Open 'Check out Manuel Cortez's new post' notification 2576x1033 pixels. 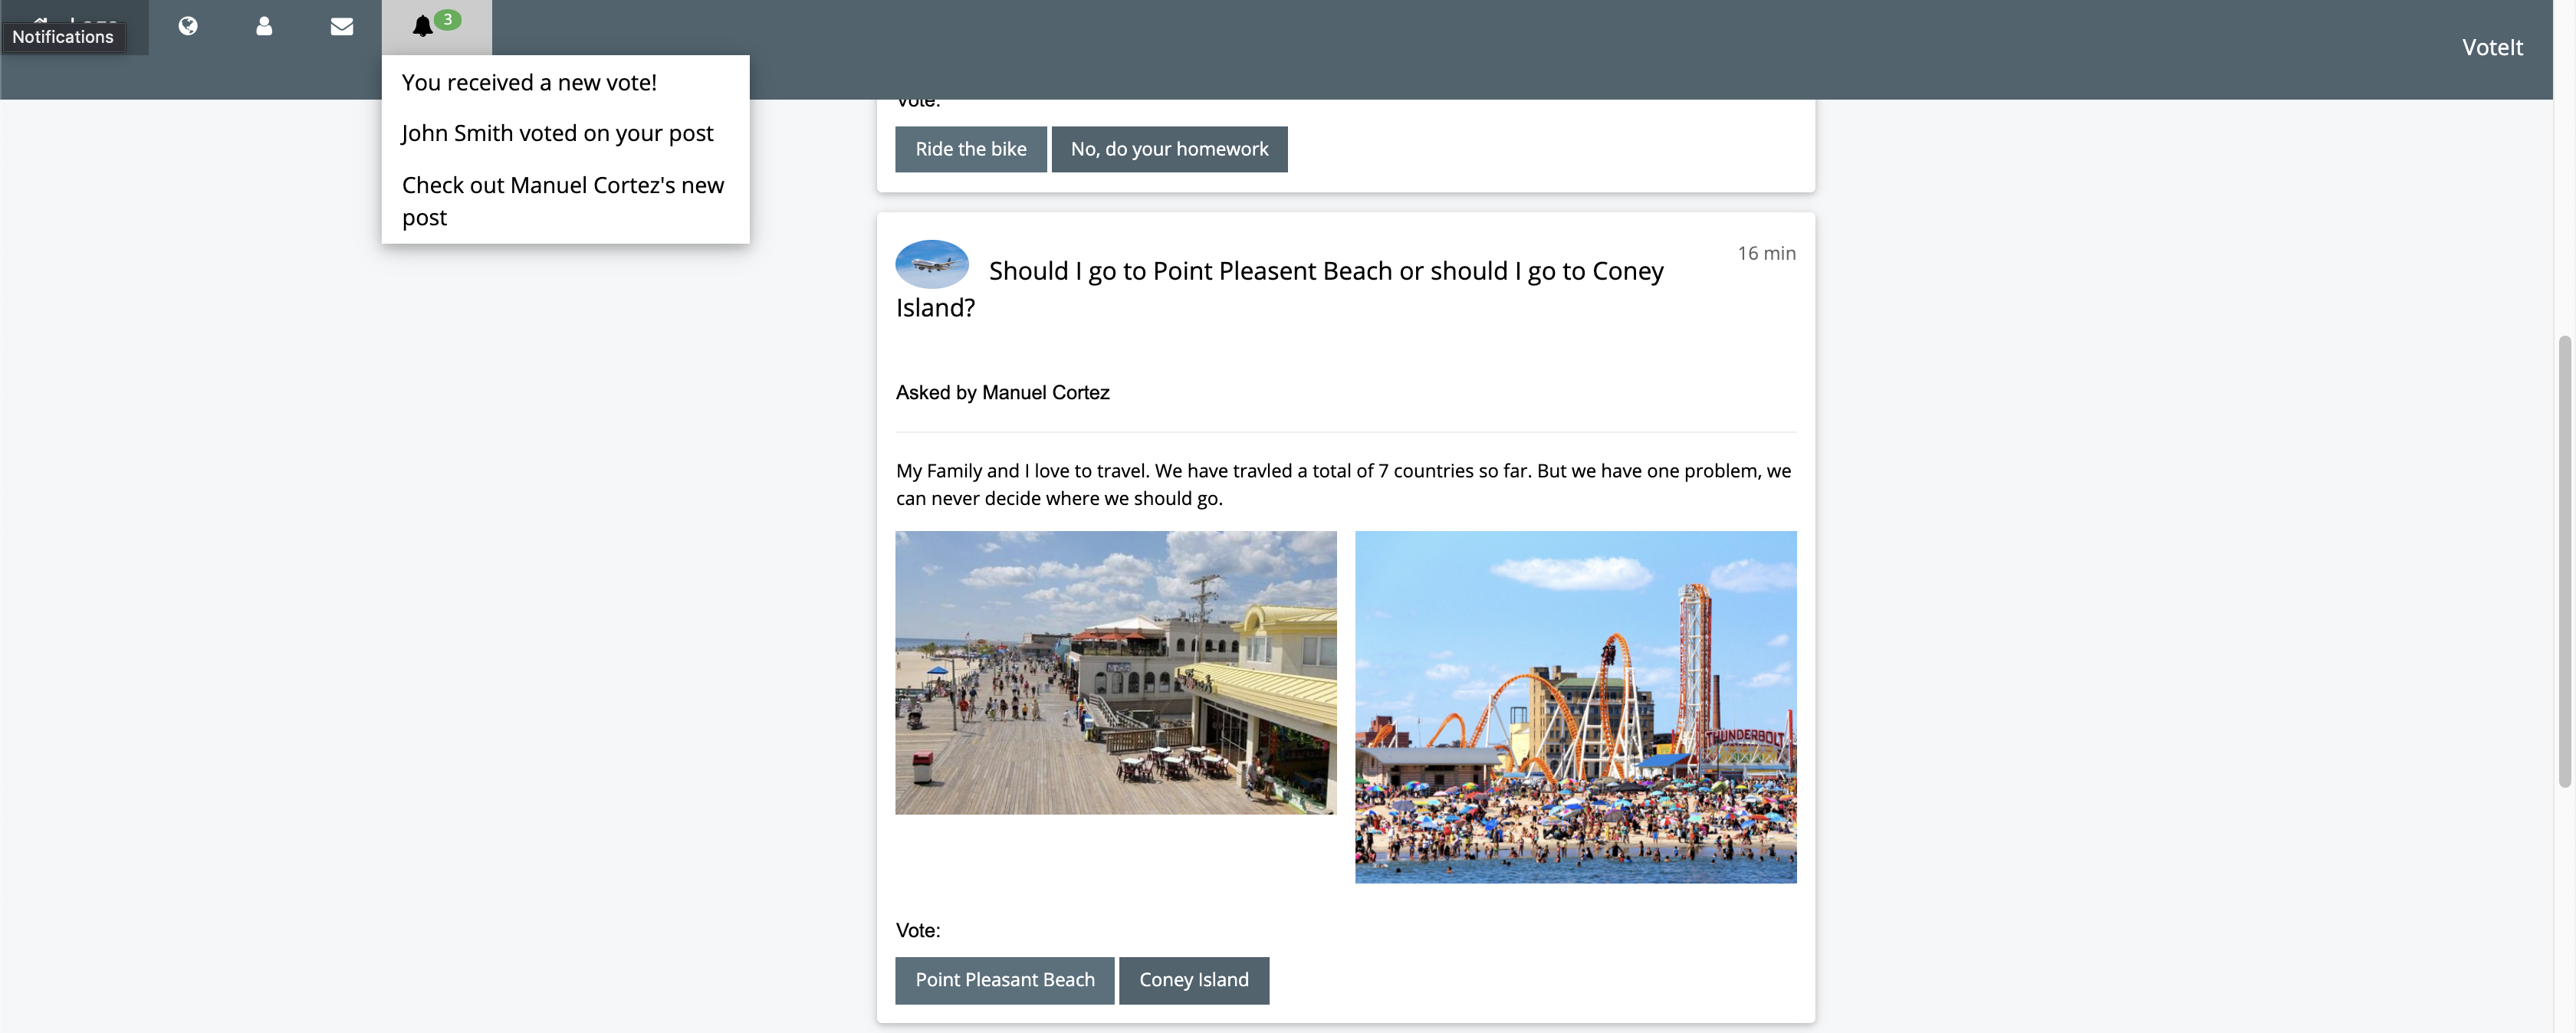562,201
